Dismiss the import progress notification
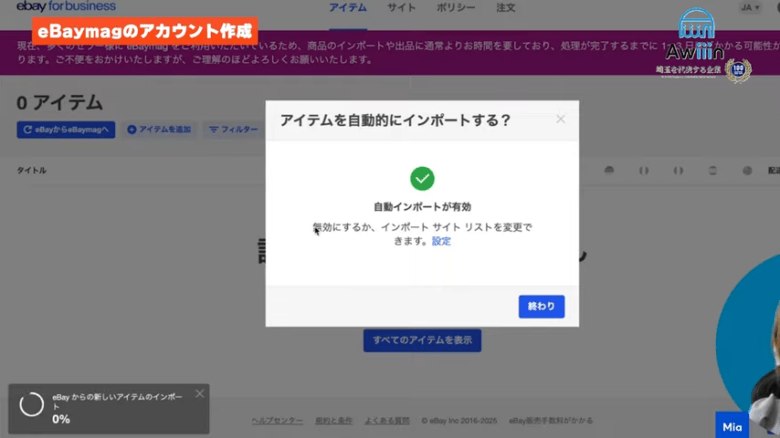Screen dimensions: 780x438 pos(199,394)
